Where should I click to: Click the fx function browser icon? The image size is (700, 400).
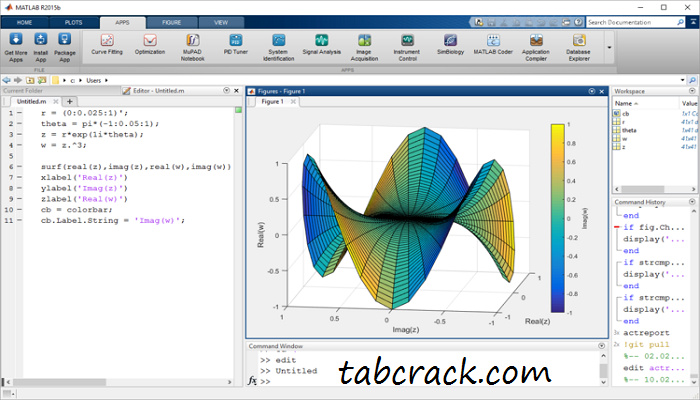coord(252,381)
